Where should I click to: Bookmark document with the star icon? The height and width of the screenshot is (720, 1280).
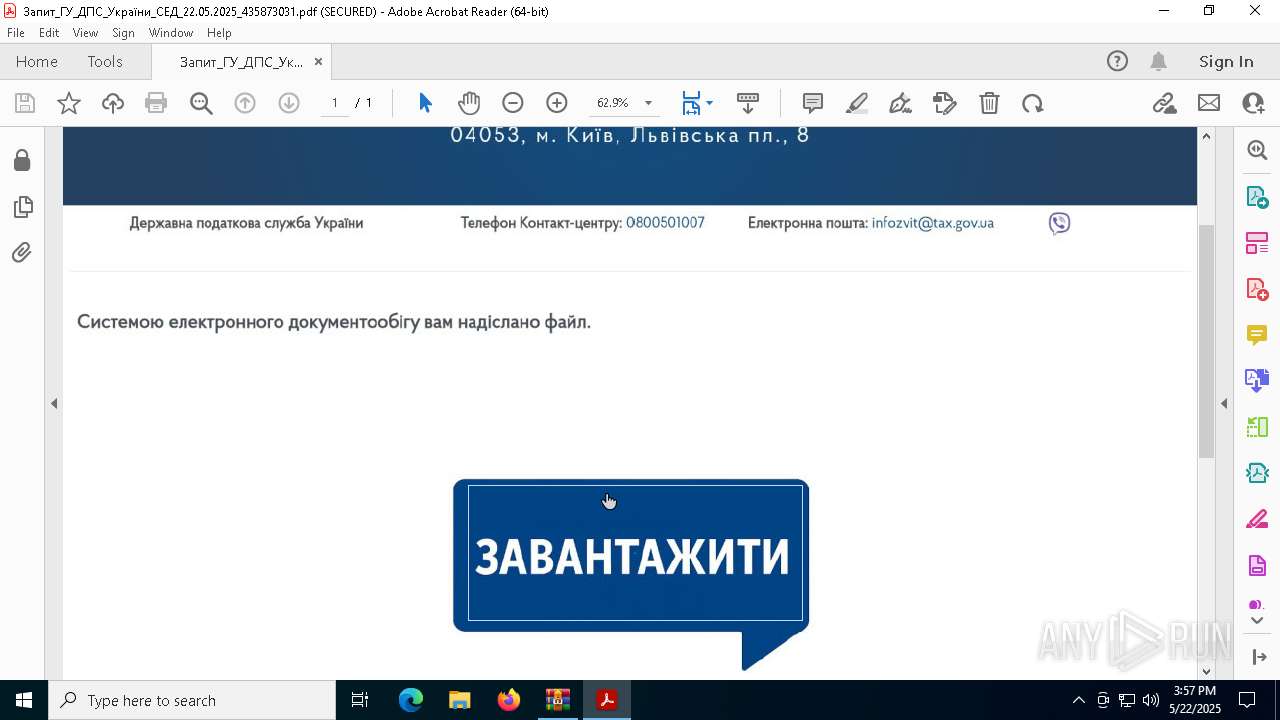pos(69,103)
